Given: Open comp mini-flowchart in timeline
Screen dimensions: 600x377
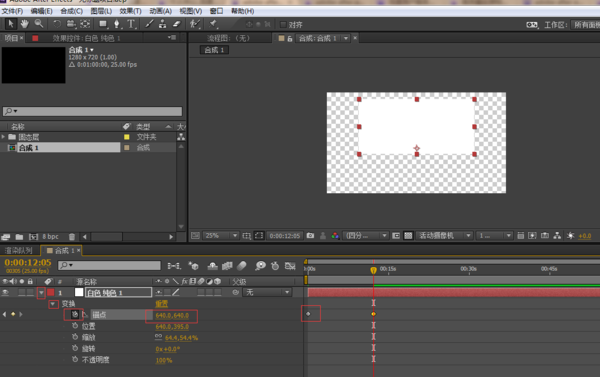Looking at the screenshot, I should pyautogui.click(x=174, y=266).
